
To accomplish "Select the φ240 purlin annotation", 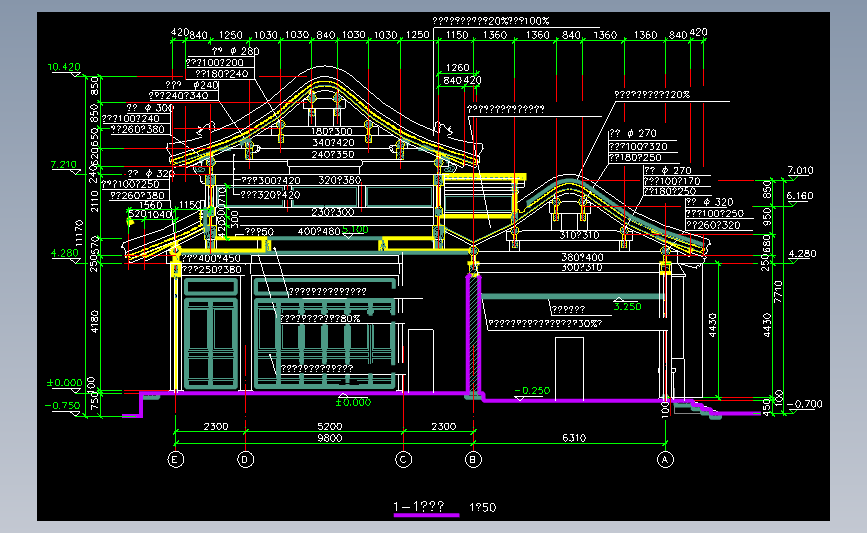I will 192,85.
